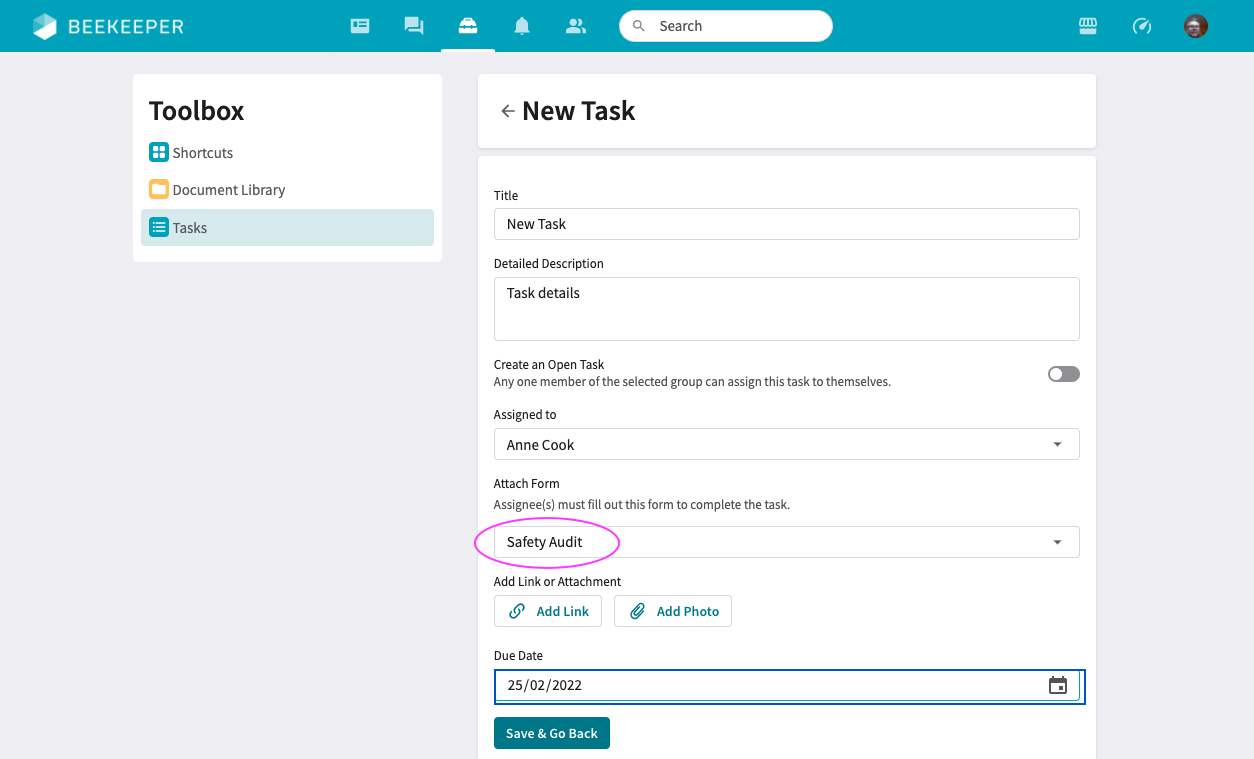Click into the Detailed Description text area

click(787, 309)
